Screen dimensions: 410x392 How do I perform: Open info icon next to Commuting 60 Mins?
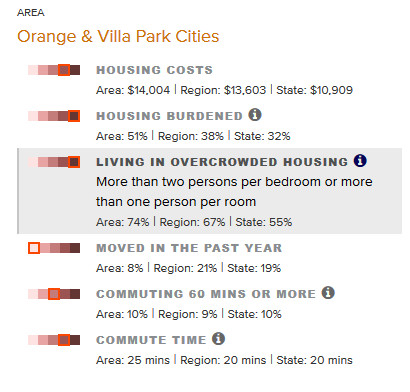(x=328, y=293)
